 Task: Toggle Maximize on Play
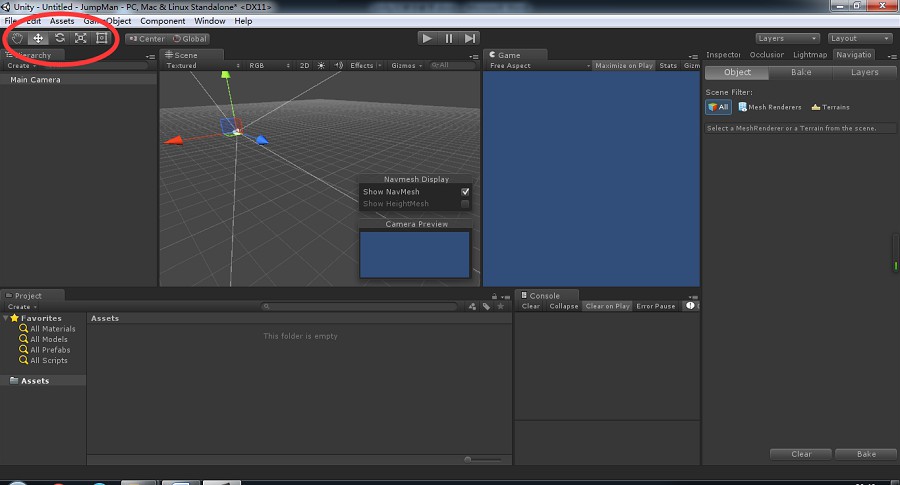(x=624, y=65)
